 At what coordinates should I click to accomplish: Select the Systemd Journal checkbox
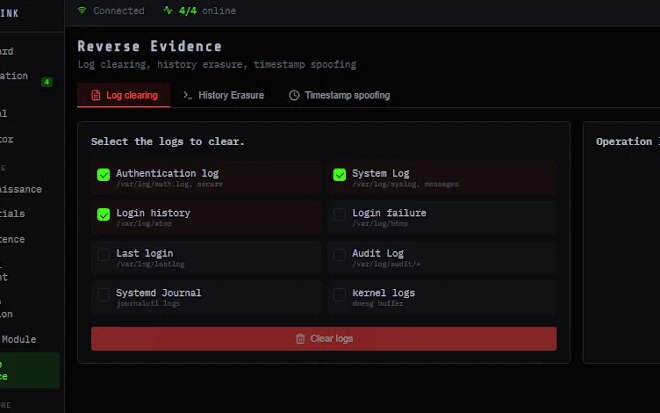click(103, 294)
